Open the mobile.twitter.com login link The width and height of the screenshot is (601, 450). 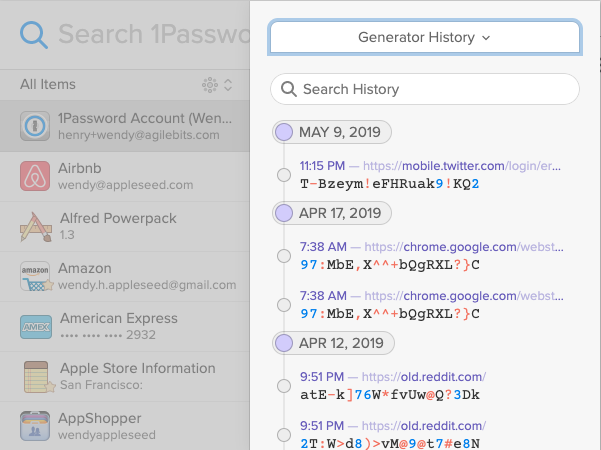[x=461, y=166]
